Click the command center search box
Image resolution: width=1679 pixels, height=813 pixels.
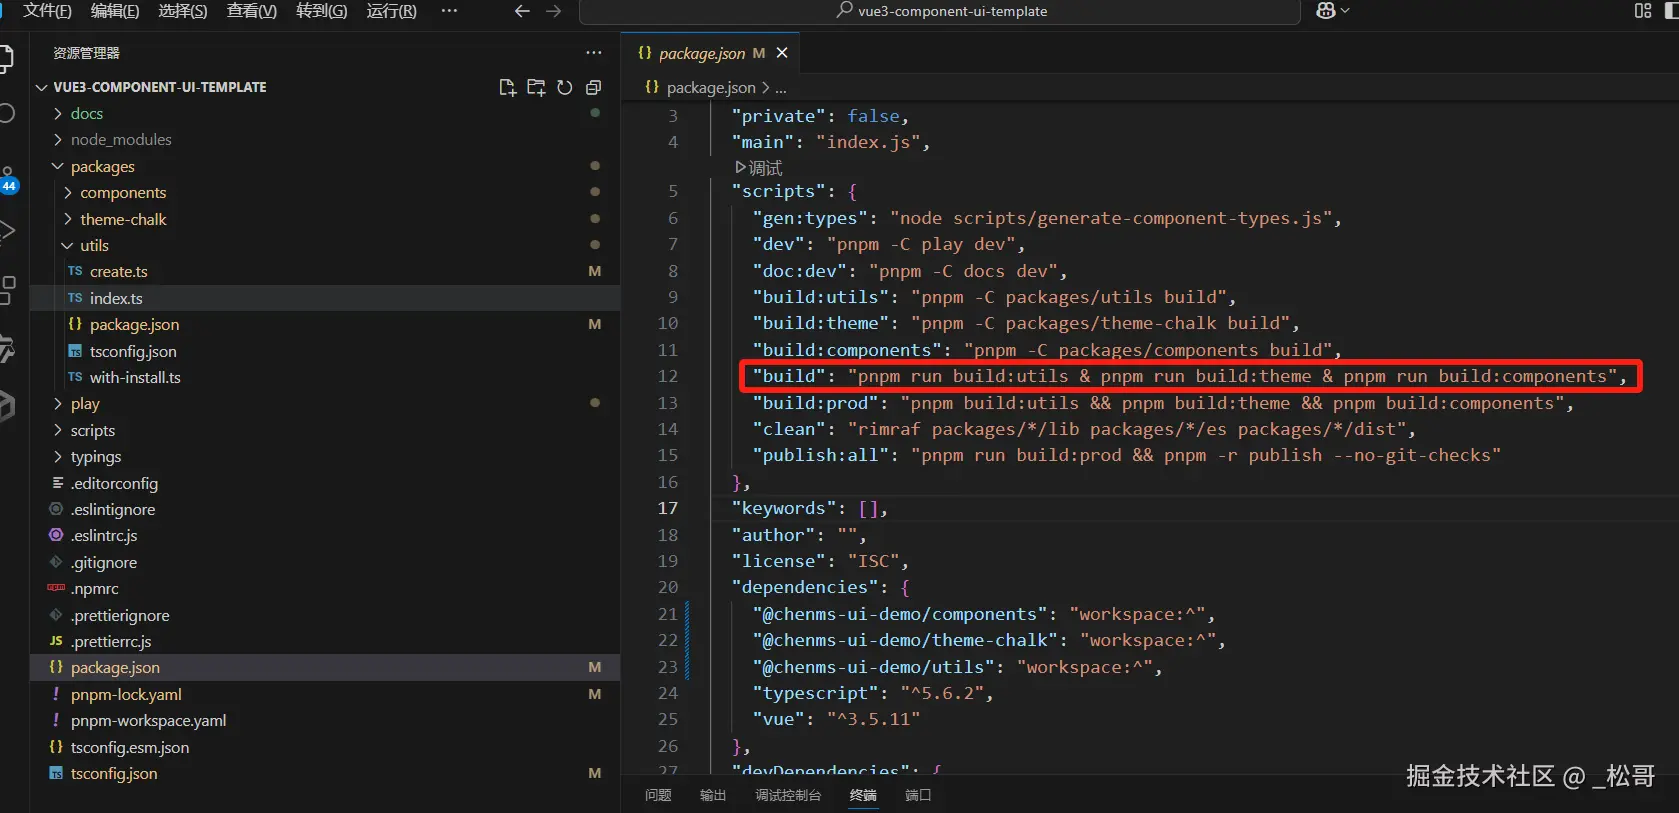click(x=940, y=11)
